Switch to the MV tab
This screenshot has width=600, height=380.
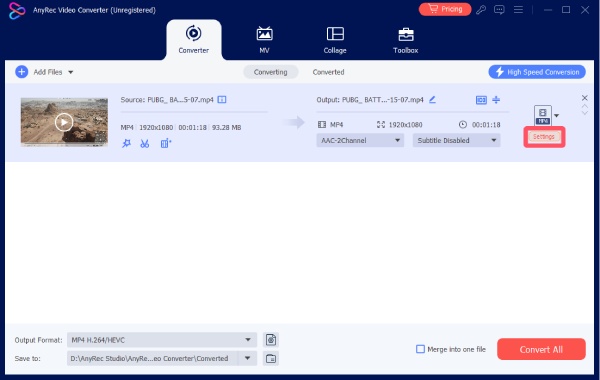264,40
